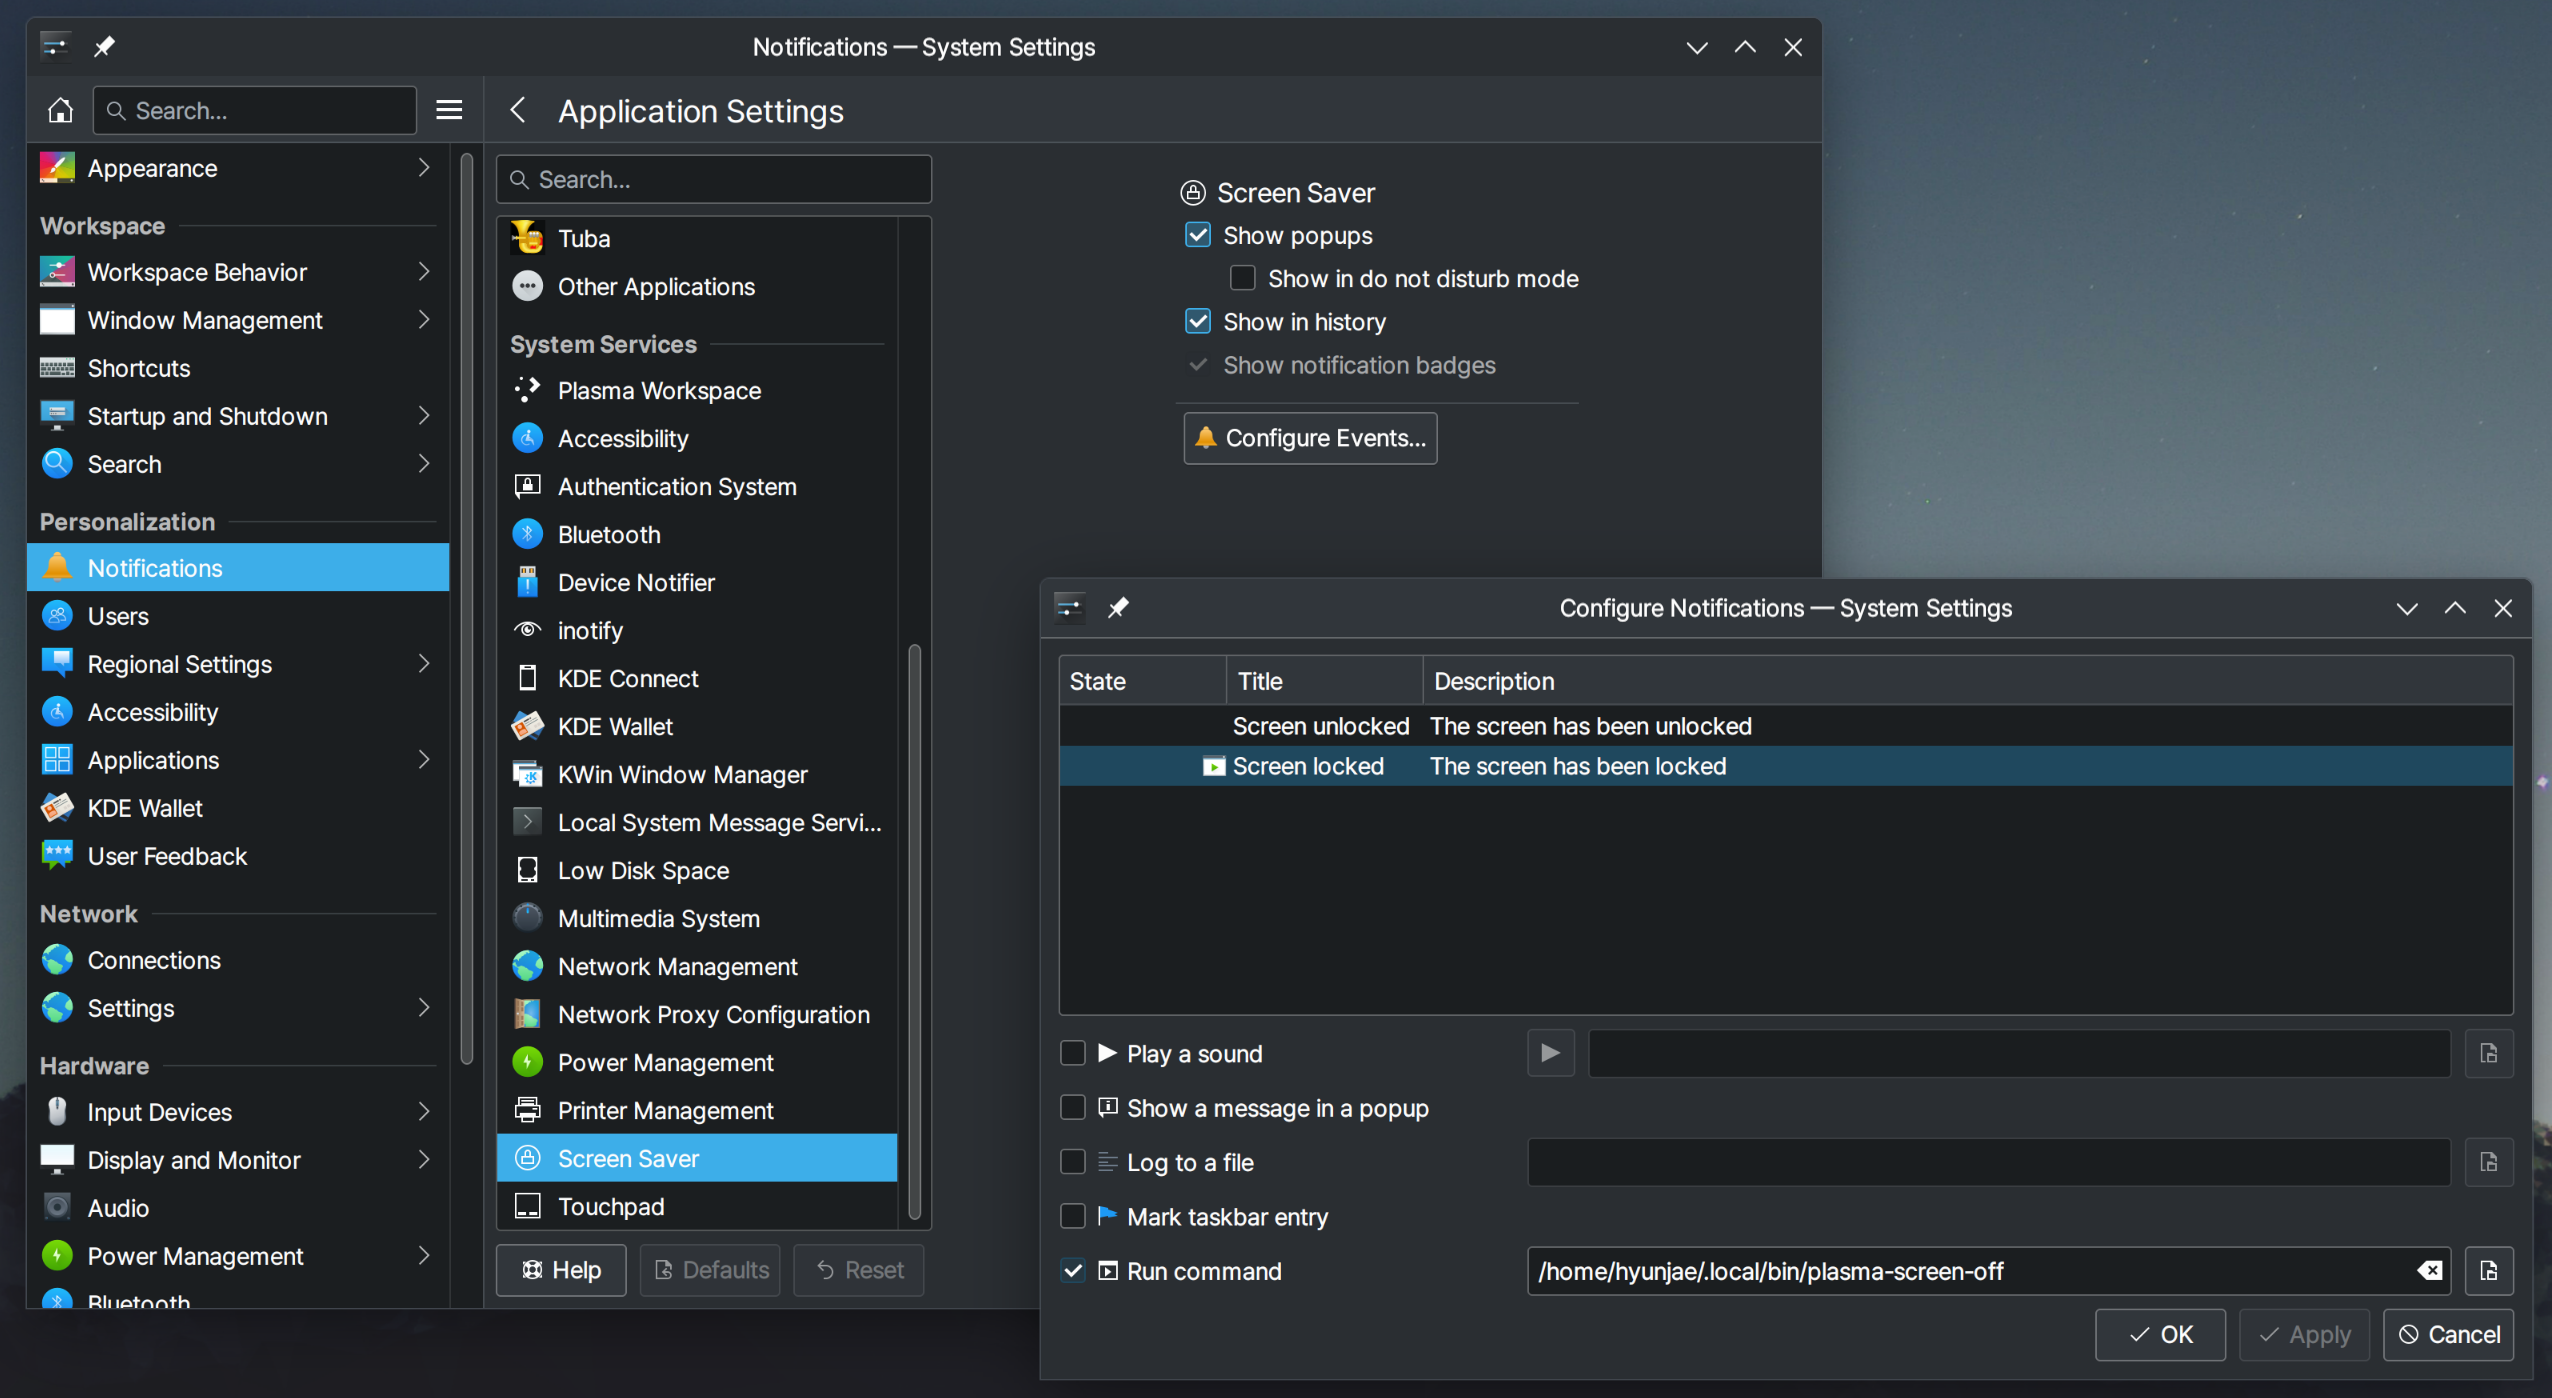2552x1398 pixels.
Task: Open Power Management in System Services list
Action: [x=697, y=1062]
